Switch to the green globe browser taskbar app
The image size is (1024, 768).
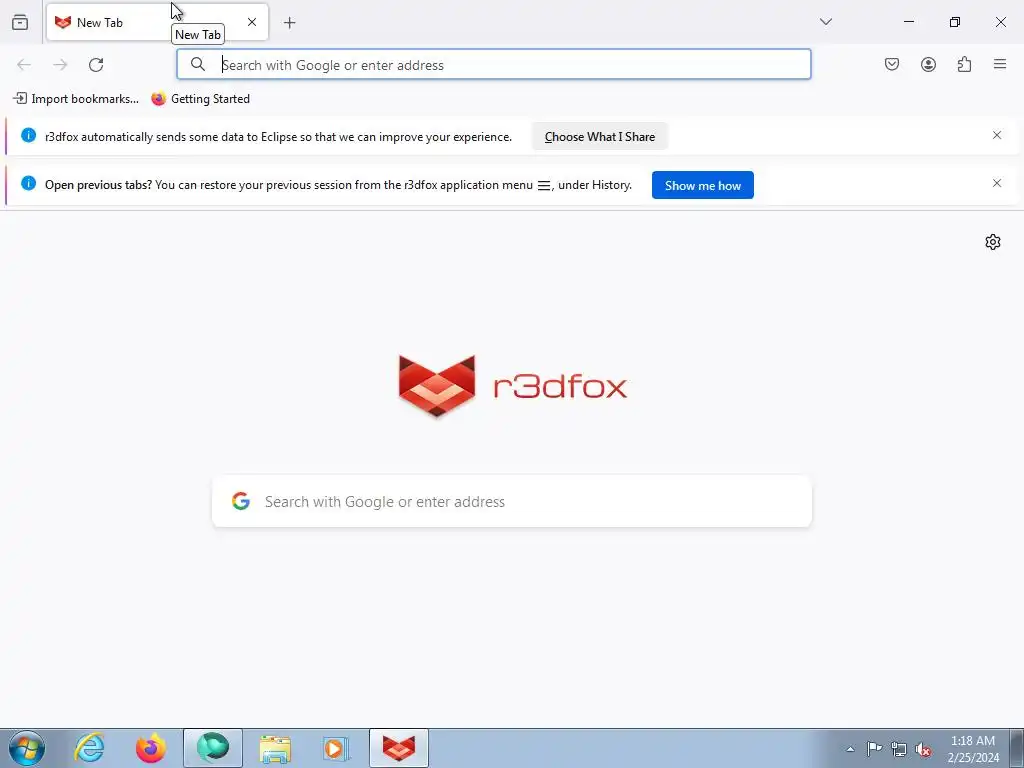tap(213, 748)
